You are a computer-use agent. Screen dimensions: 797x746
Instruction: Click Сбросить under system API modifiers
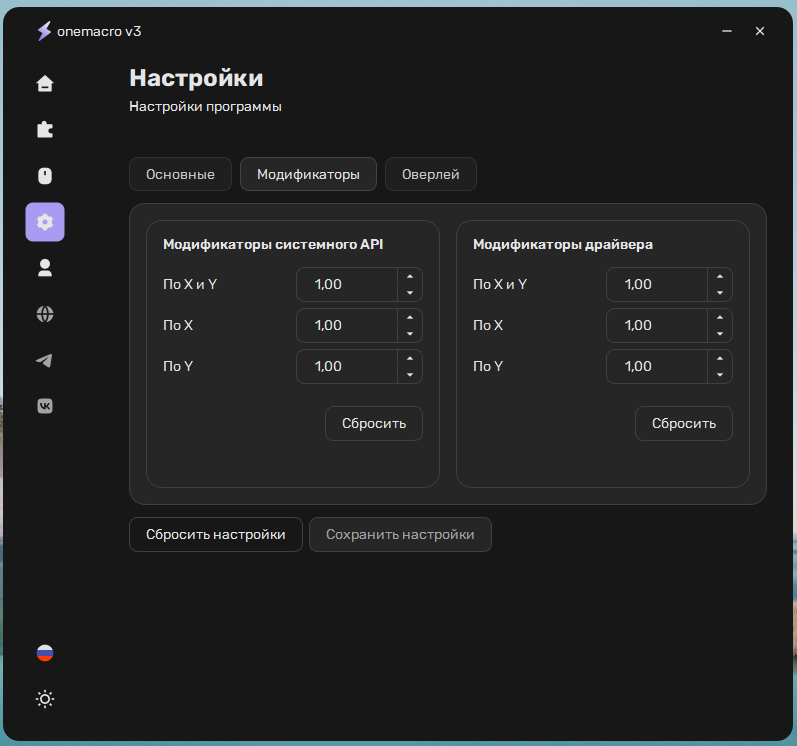coord(374,423)
